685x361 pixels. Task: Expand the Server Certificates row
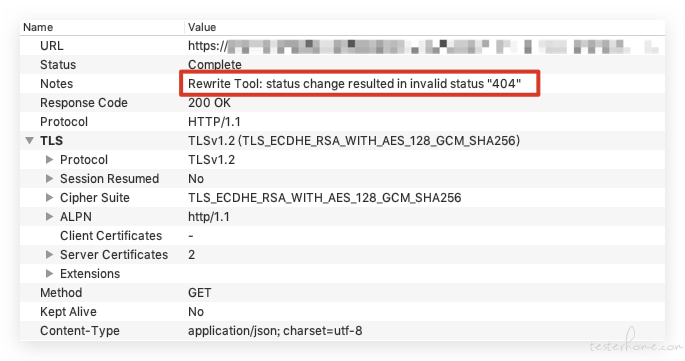[x=49, y=255]
